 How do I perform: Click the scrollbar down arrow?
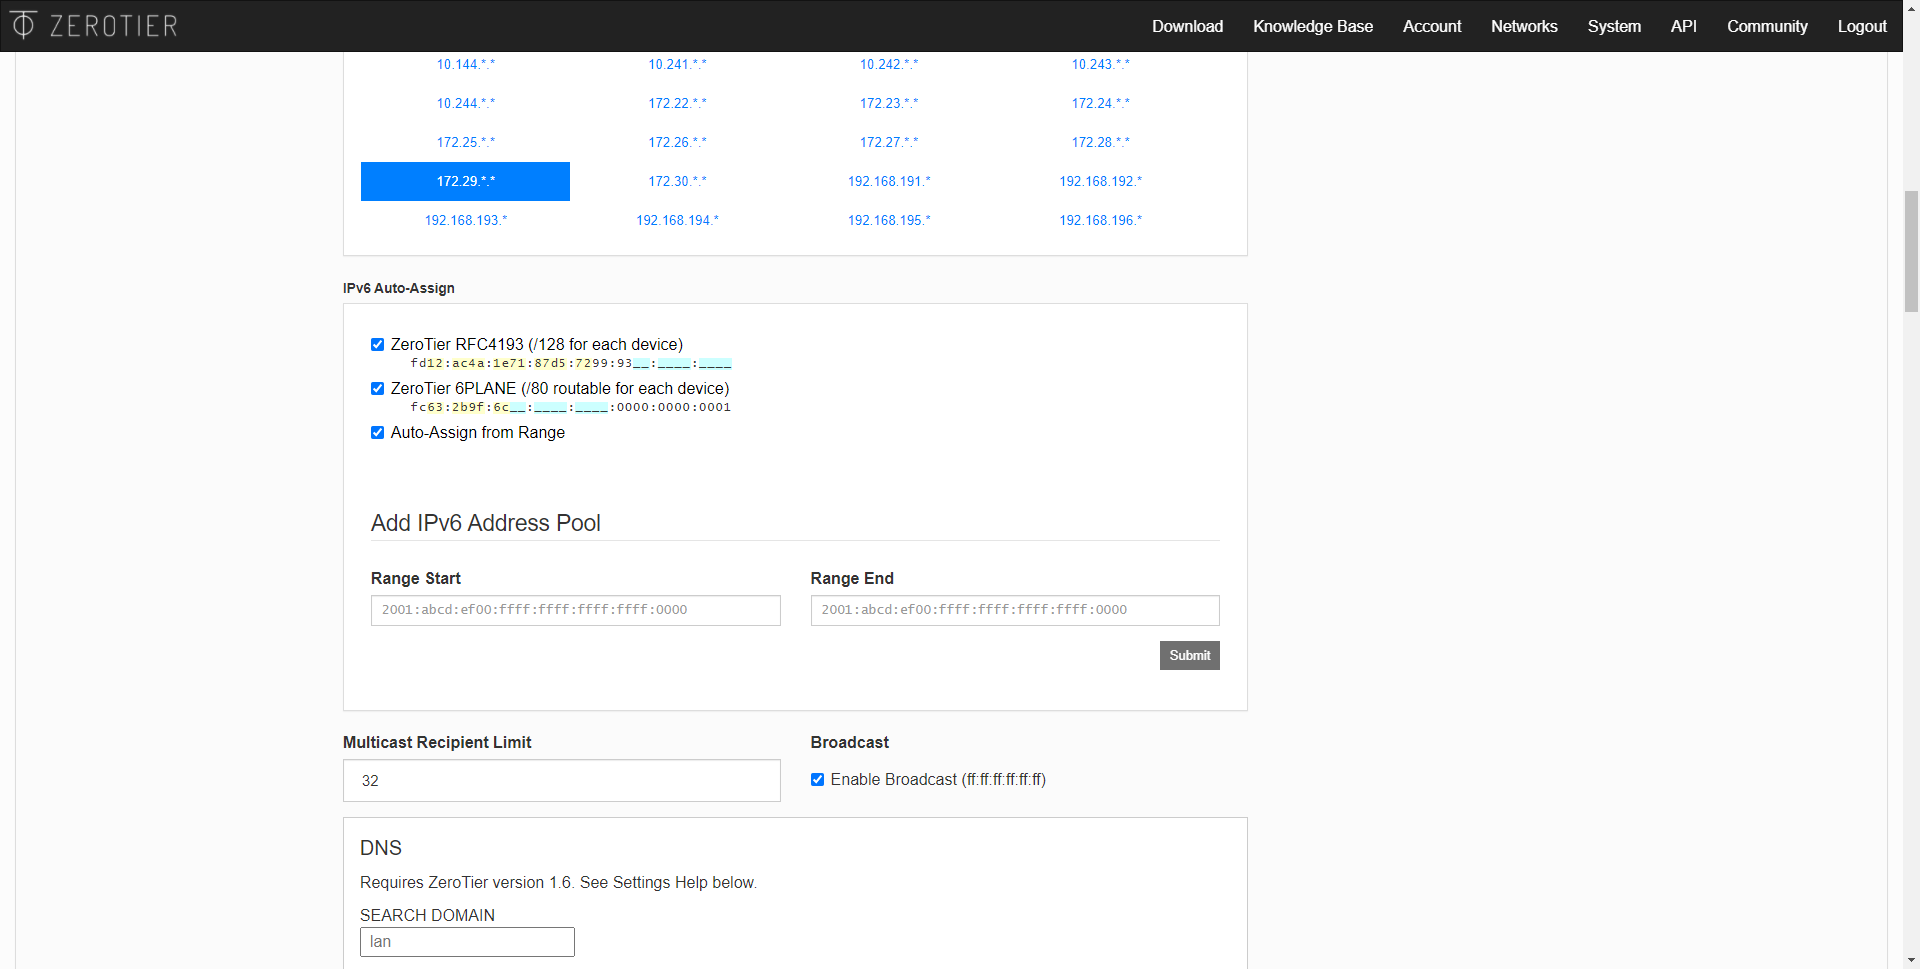1911,960
